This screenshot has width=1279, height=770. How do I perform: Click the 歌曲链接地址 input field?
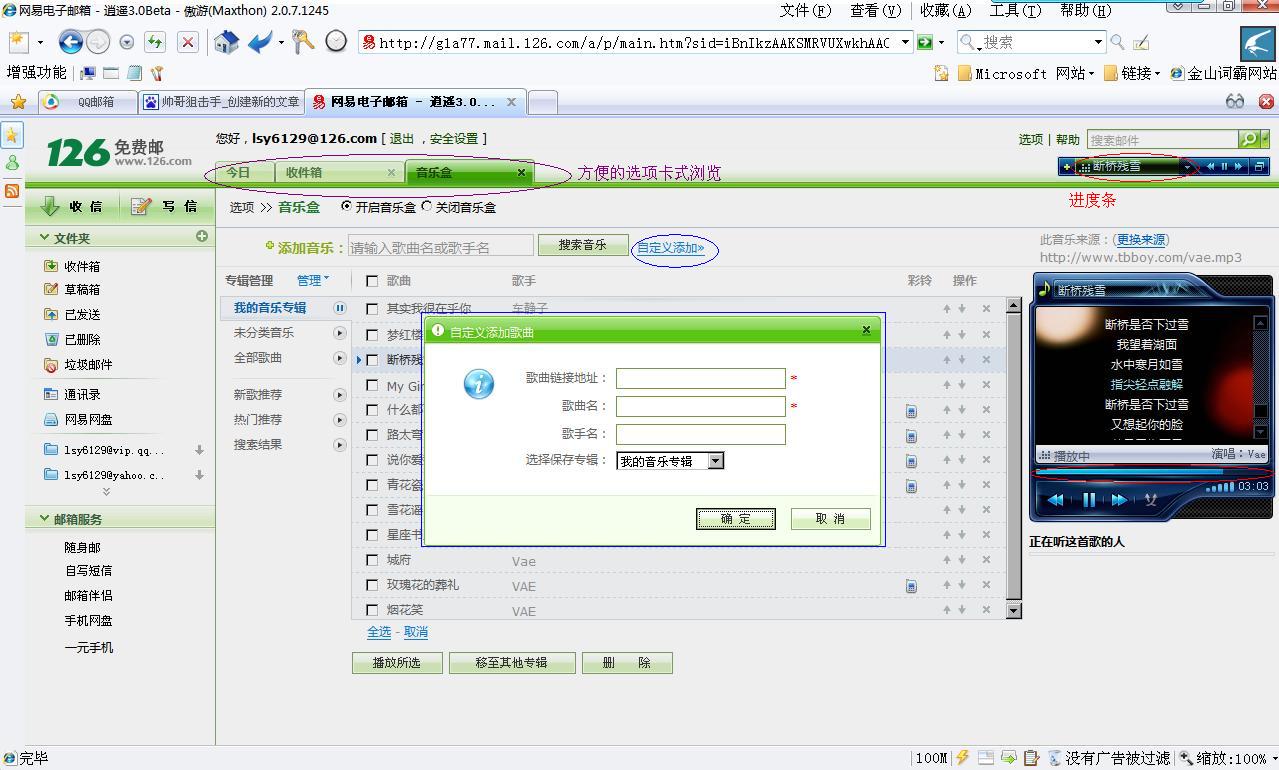point(701,378)
